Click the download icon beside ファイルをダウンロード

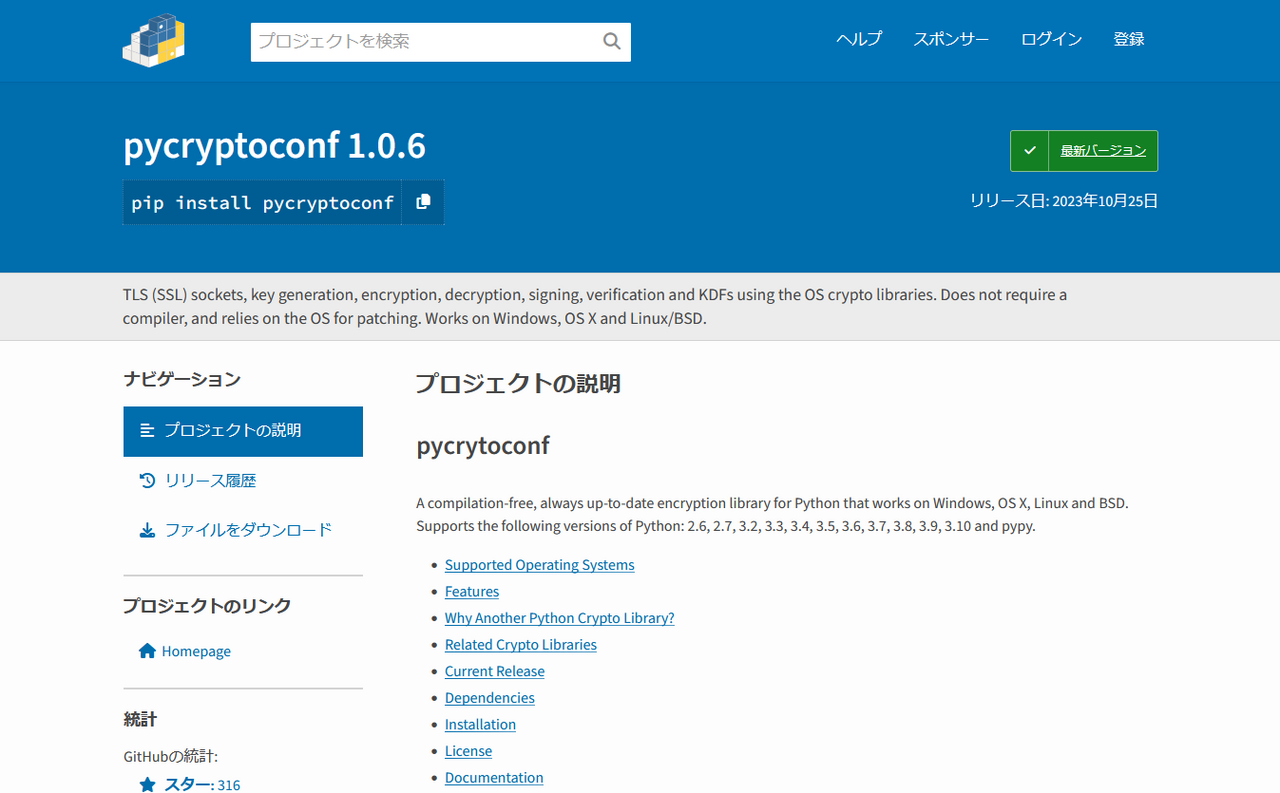click(147, 530)
